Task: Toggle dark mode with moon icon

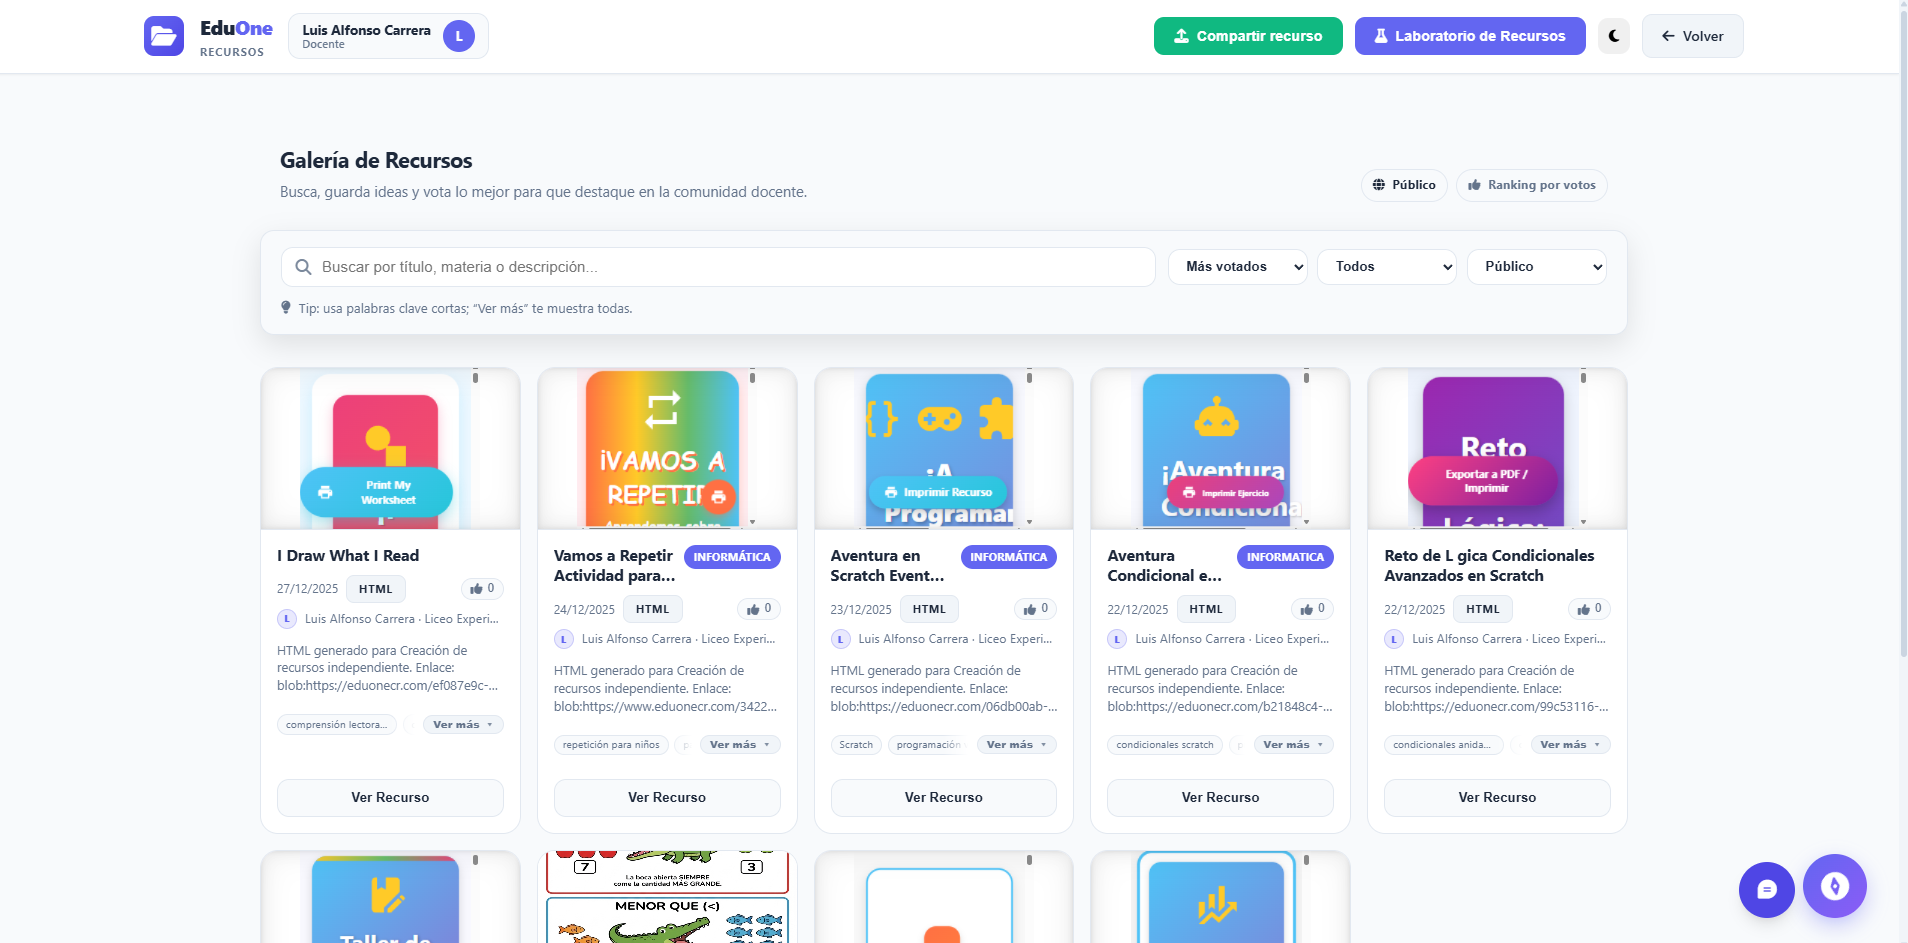Action: coord(1613,36)
